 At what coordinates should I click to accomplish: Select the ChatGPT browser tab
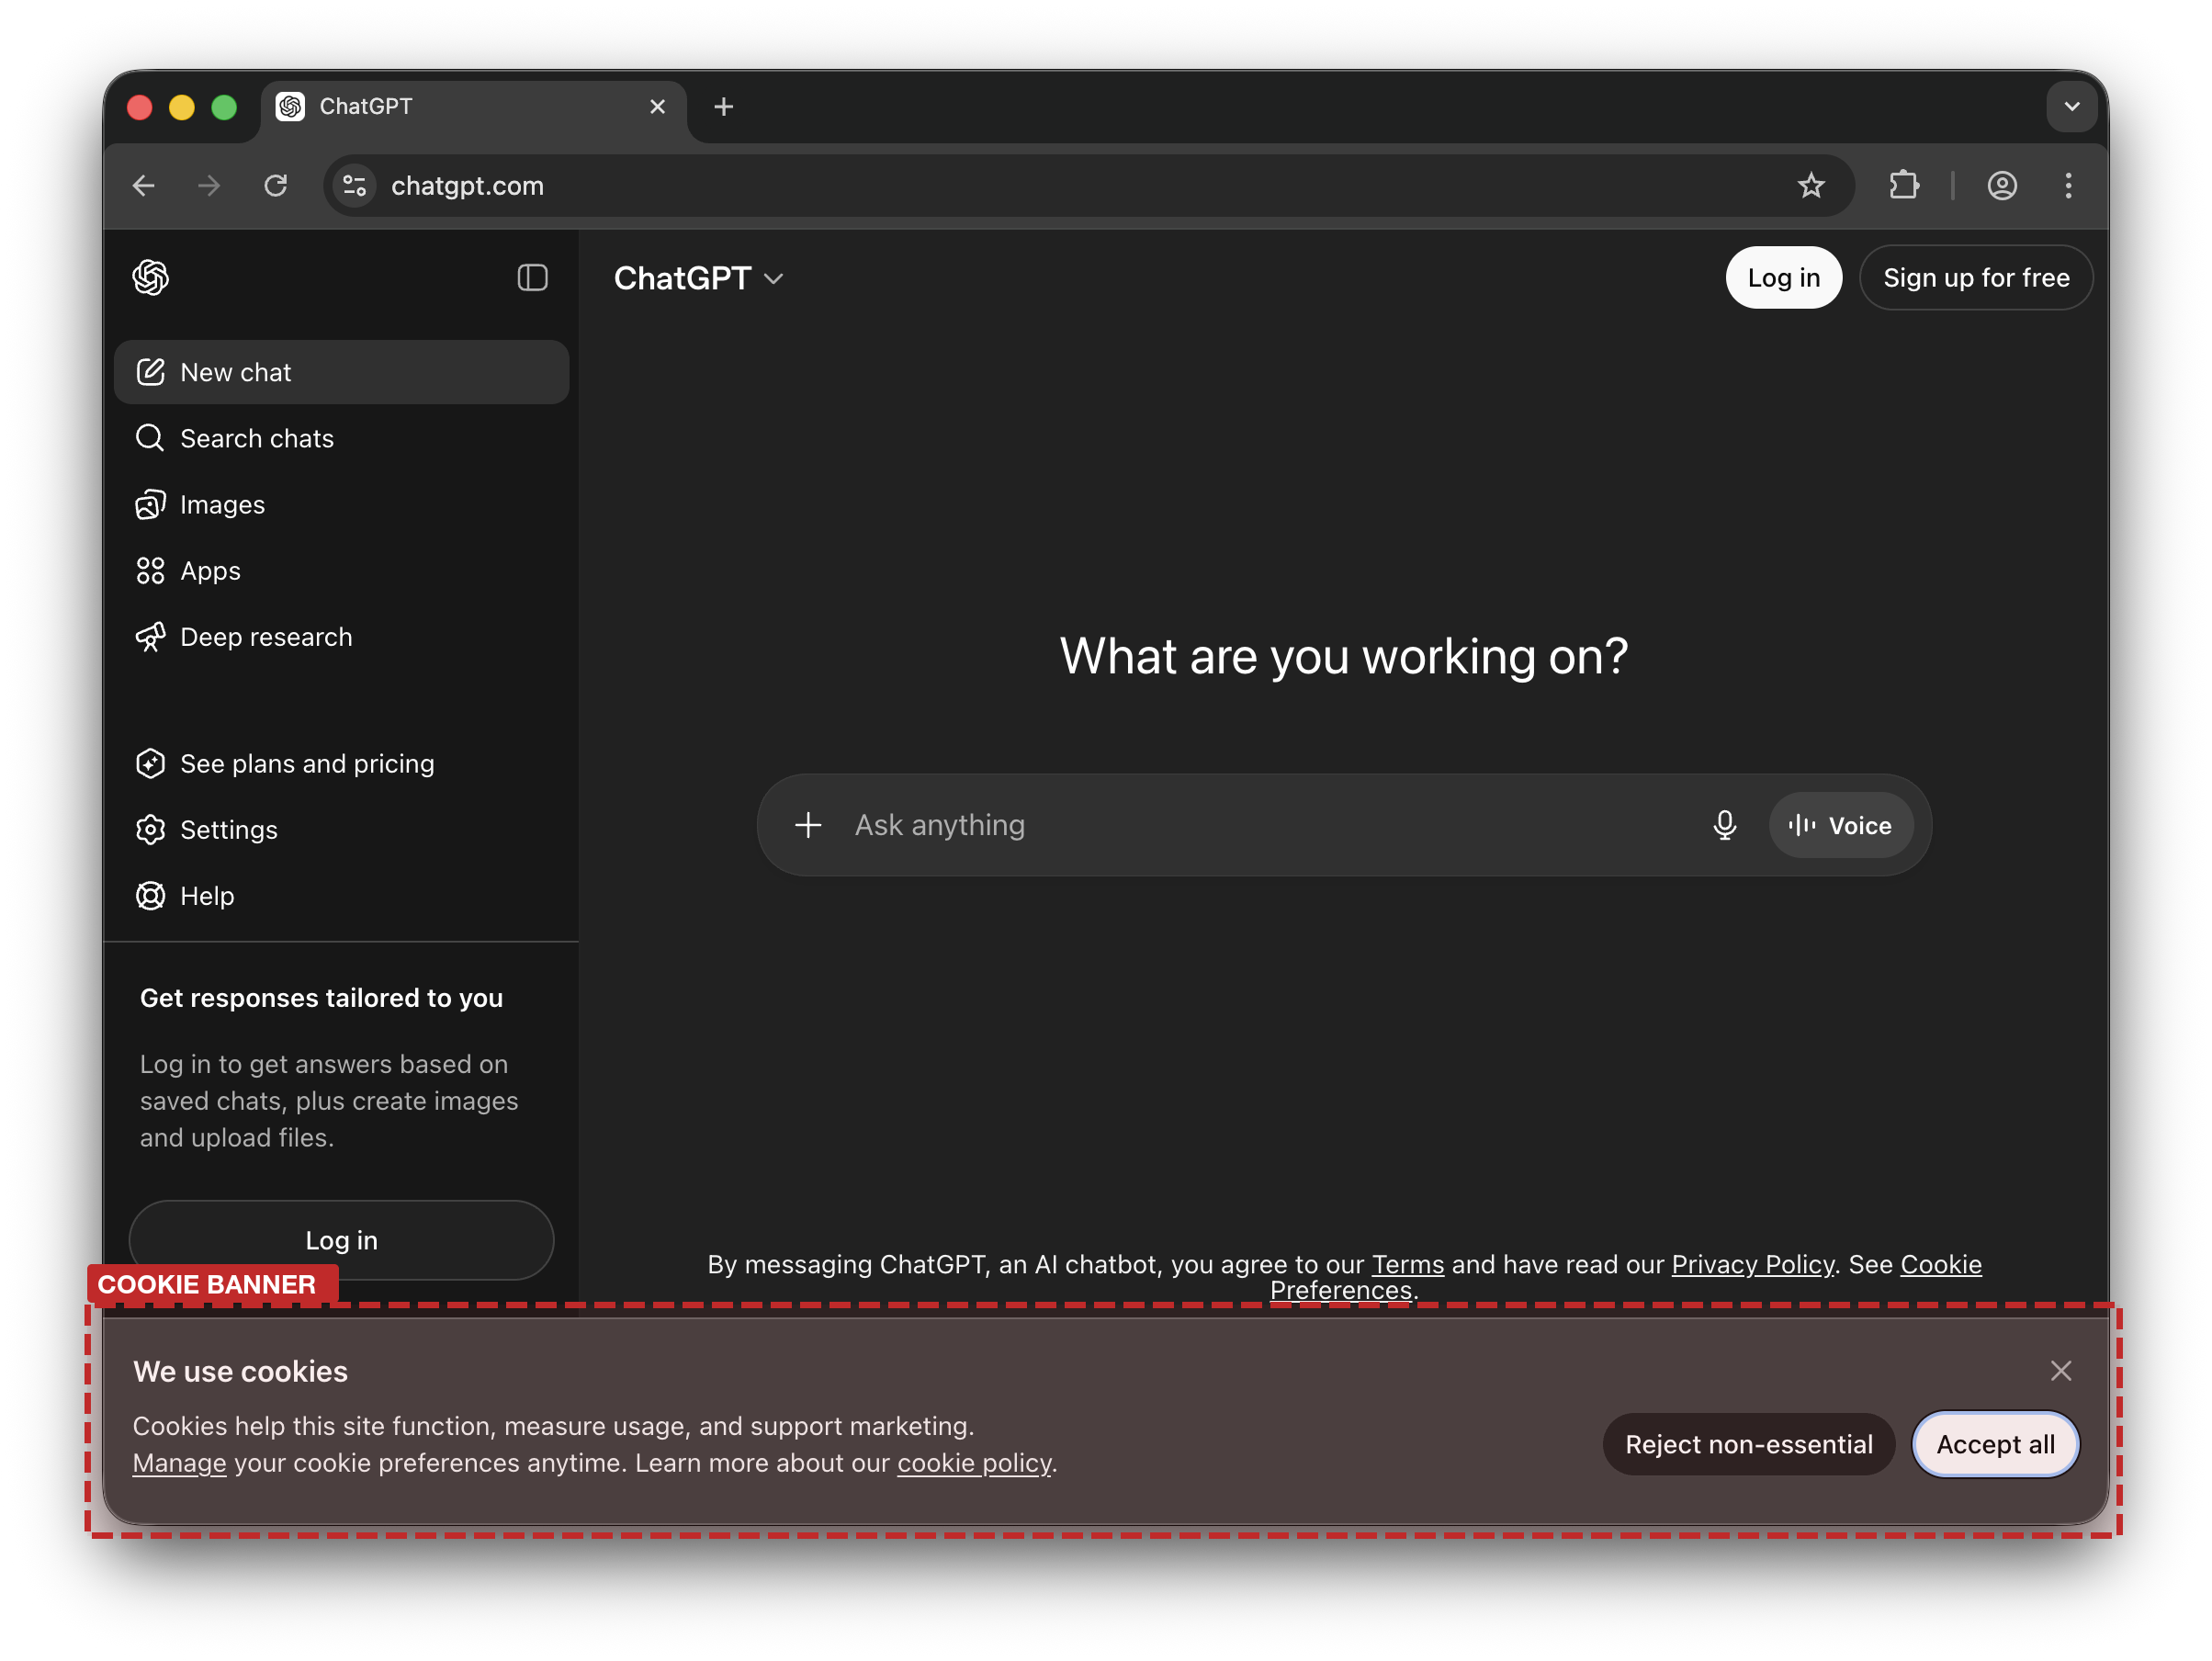click(x=474, y=107)
